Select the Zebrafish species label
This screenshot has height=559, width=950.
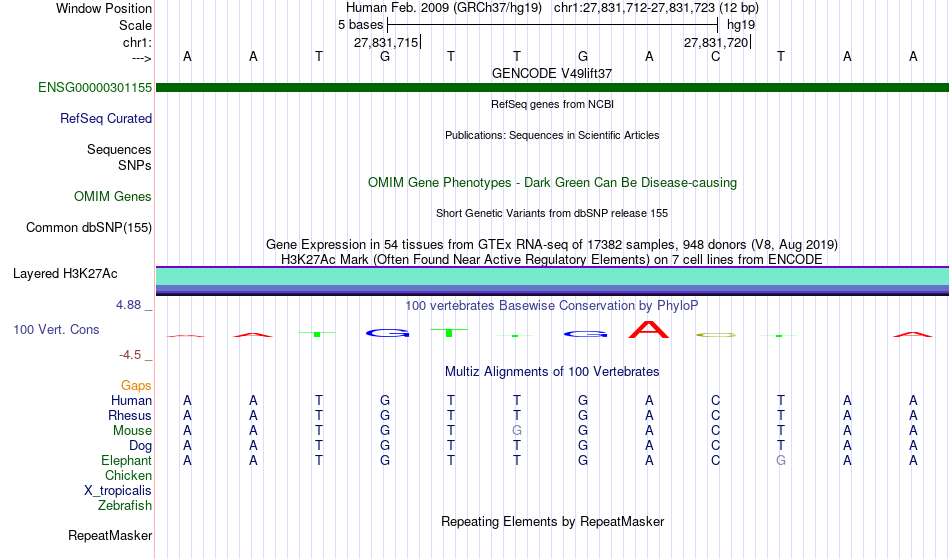pos(124,505)
